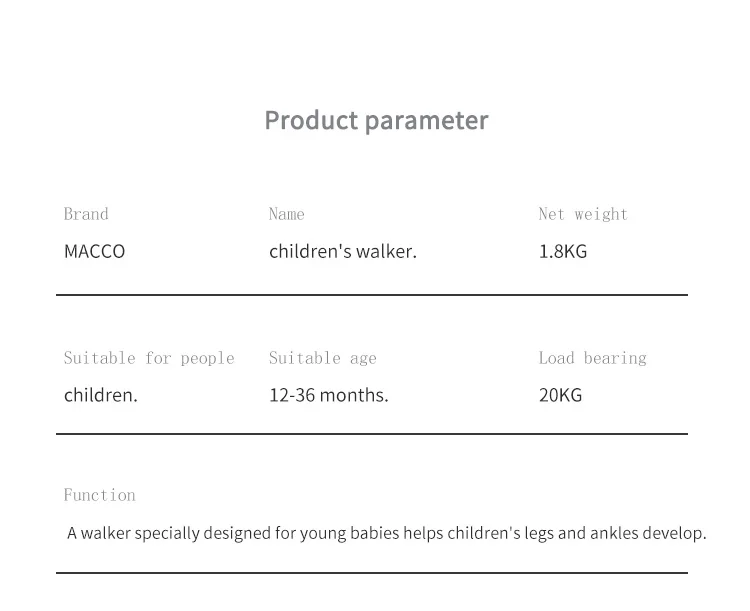750x611 pixels.
Task: Click the "Name" field label
Action: (286, 214)
